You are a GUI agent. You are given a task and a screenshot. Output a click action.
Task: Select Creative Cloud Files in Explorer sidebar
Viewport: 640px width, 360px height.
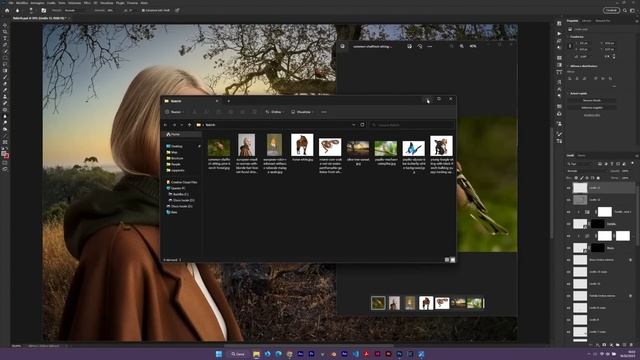coord(182,182)
